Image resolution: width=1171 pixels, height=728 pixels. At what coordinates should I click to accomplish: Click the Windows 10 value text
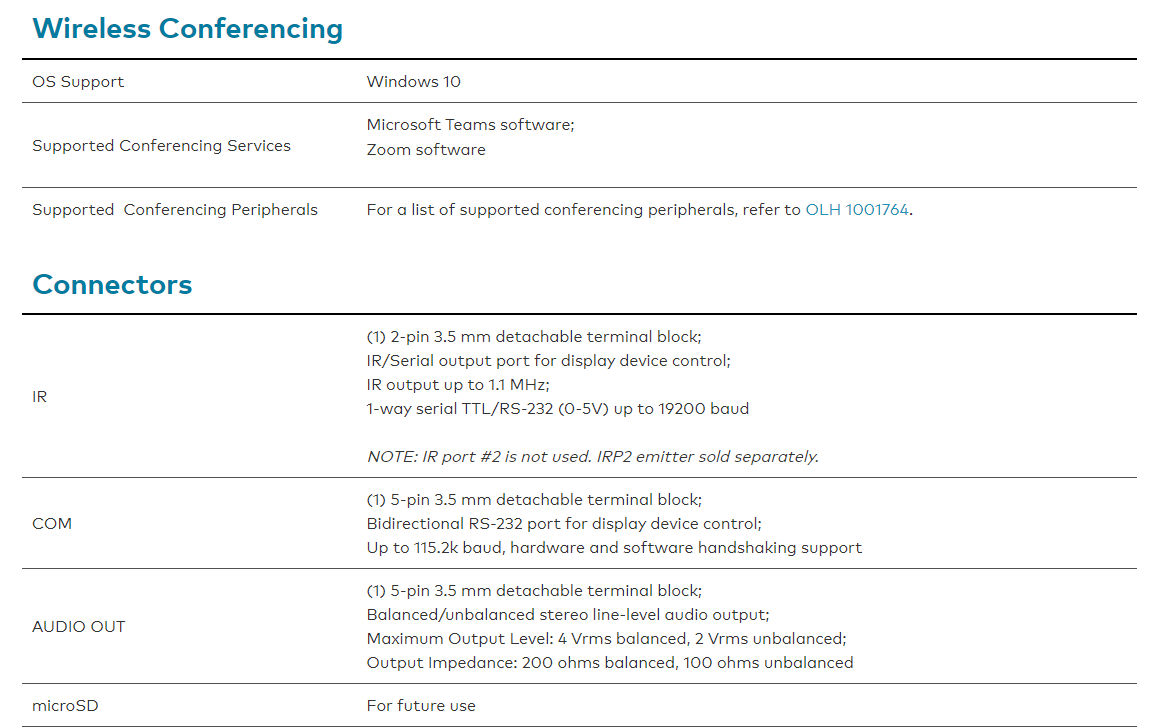point(413,82)
